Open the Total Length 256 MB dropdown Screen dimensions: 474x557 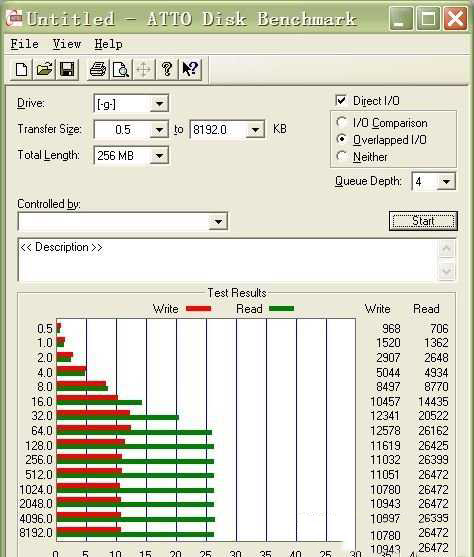(x=159, y=155)
